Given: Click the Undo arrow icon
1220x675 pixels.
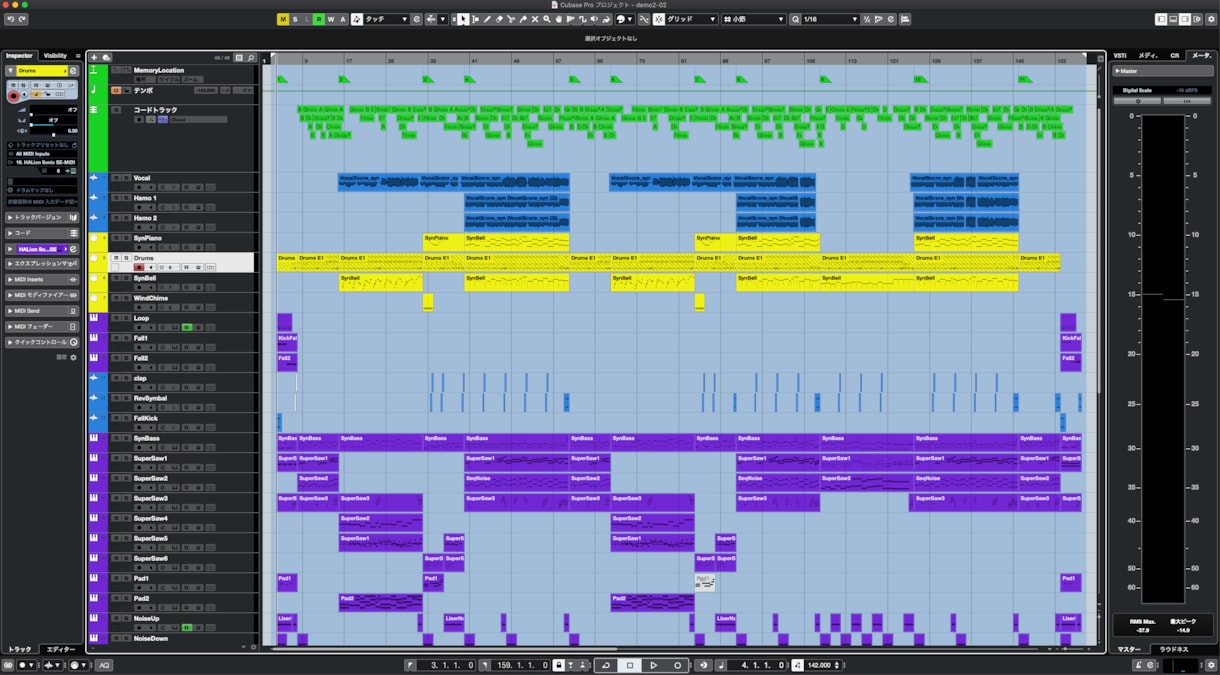Looking at the screenshot, I should click(x=10, y=19).
